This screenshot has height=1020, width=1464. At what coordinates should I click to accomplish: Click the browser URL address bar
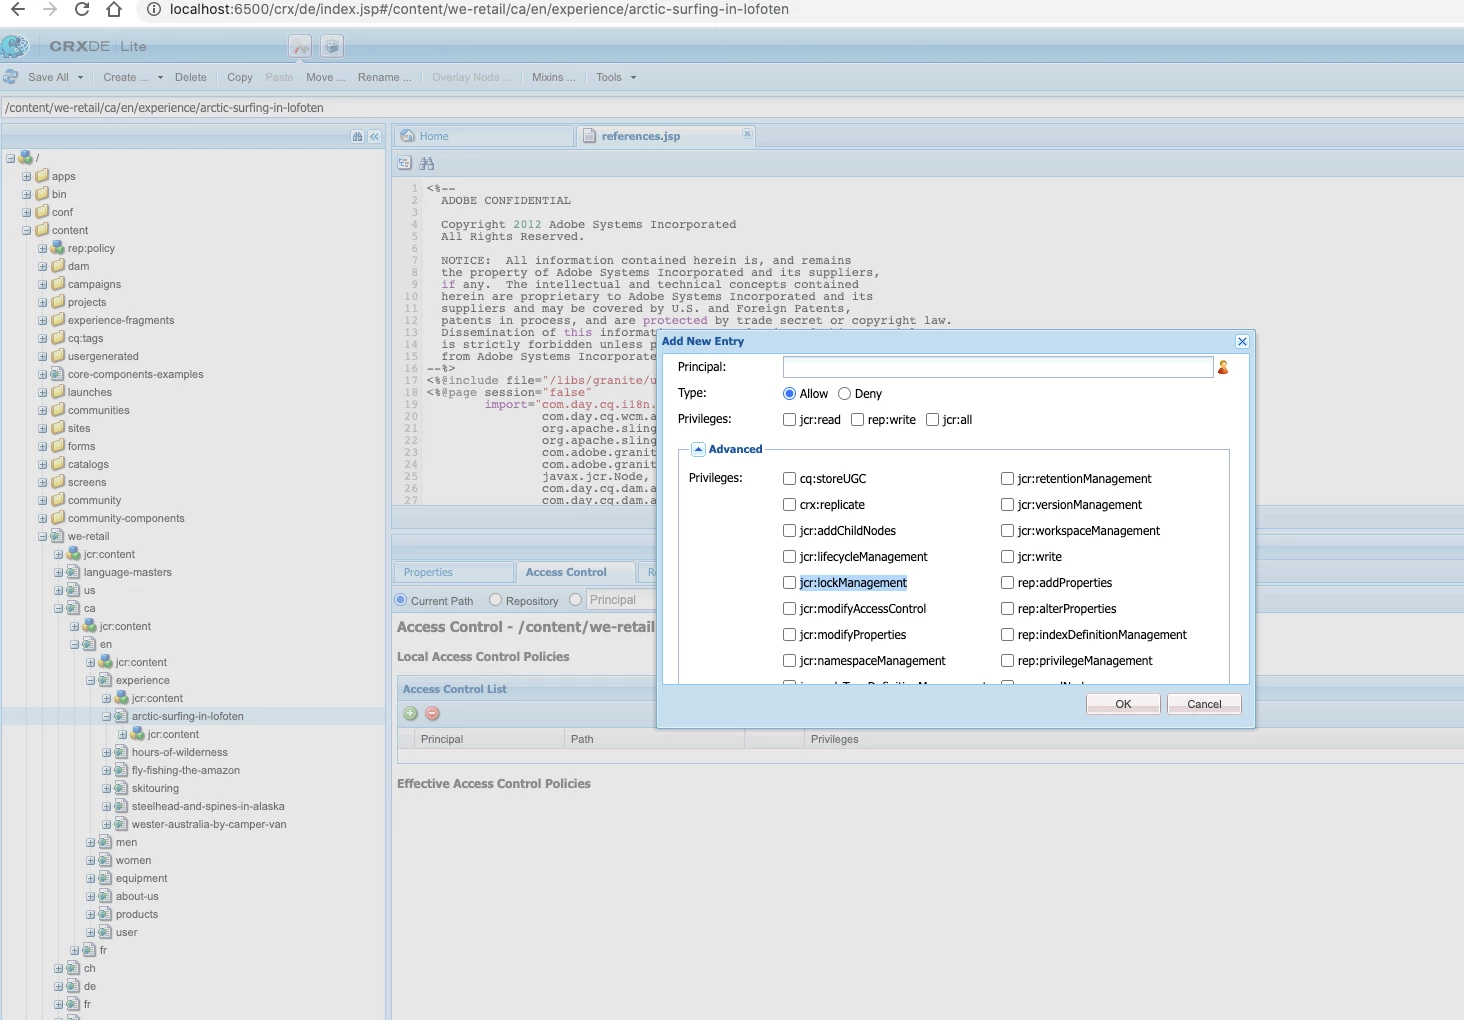pos(800,9)
